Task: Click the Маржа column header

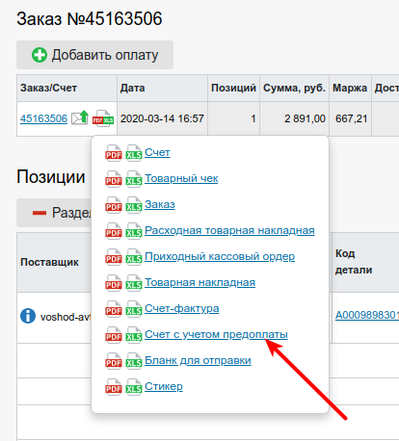Action: pos(350,88)
